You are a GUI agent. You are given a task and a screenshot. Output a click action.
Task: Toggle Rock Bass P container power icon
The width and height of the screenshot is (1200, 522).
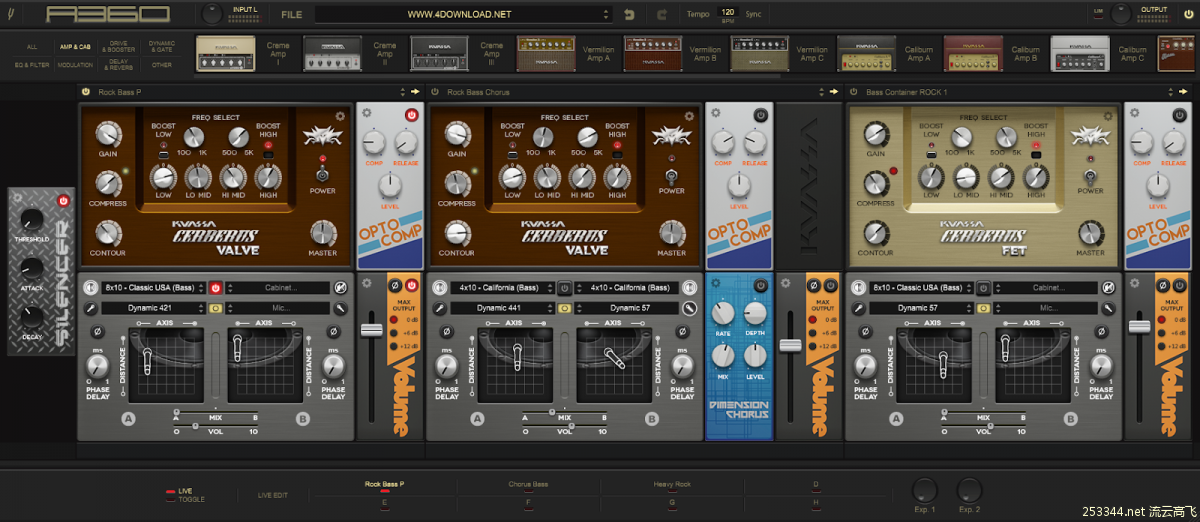tap(86, 92)
